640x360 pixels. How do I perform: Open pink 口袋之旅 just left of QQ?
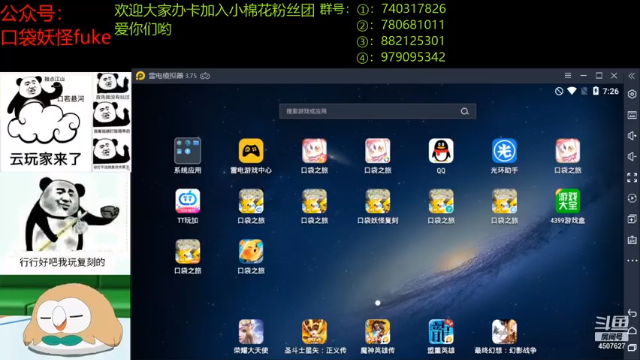coord(378,151)
